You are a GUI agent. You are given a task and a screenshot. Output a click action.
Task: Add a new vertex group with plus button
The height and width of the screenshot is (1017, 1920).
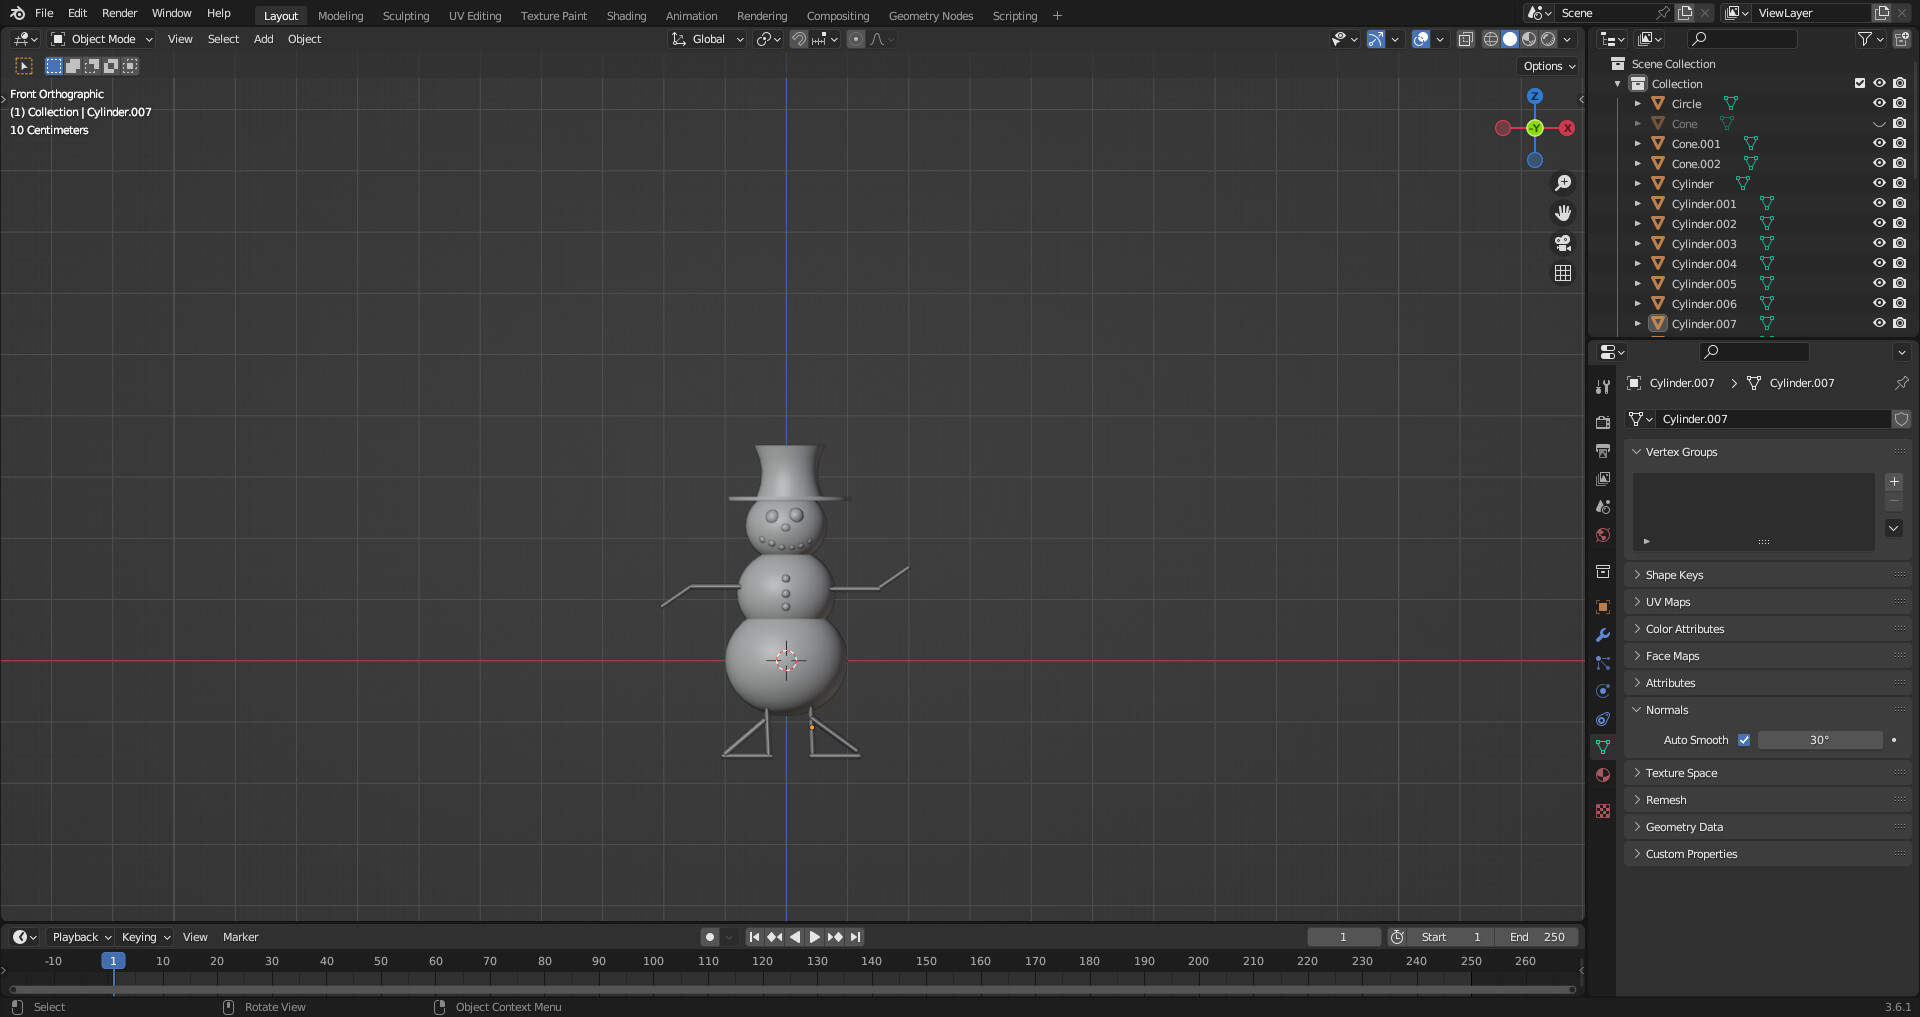[1893, 482]
